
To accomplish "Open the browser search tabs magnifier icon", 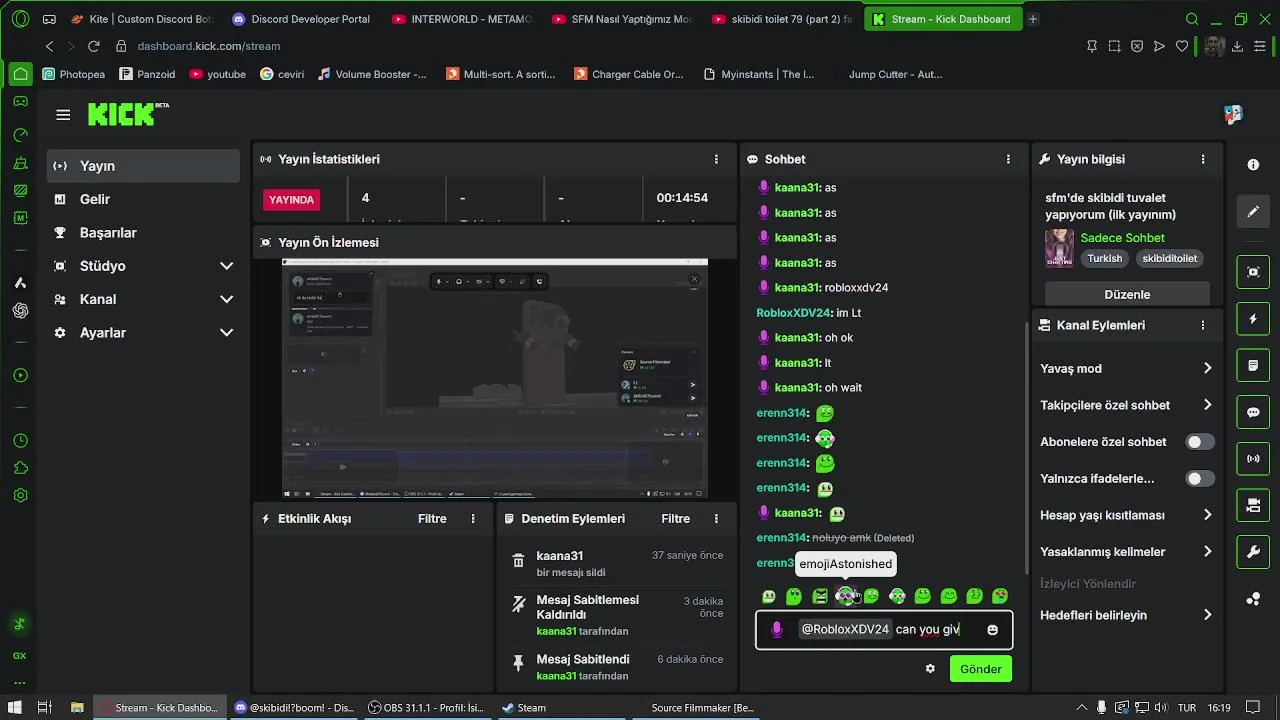I will click(x=1192, y=19).
